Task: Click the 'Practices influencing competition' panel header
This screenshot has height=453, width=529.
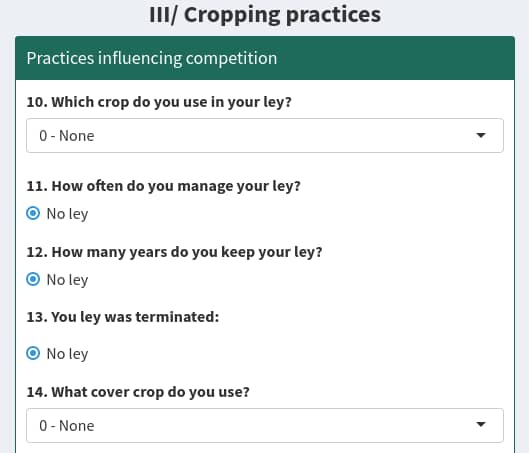Action: pyautogui.click(x=152, y=58)
